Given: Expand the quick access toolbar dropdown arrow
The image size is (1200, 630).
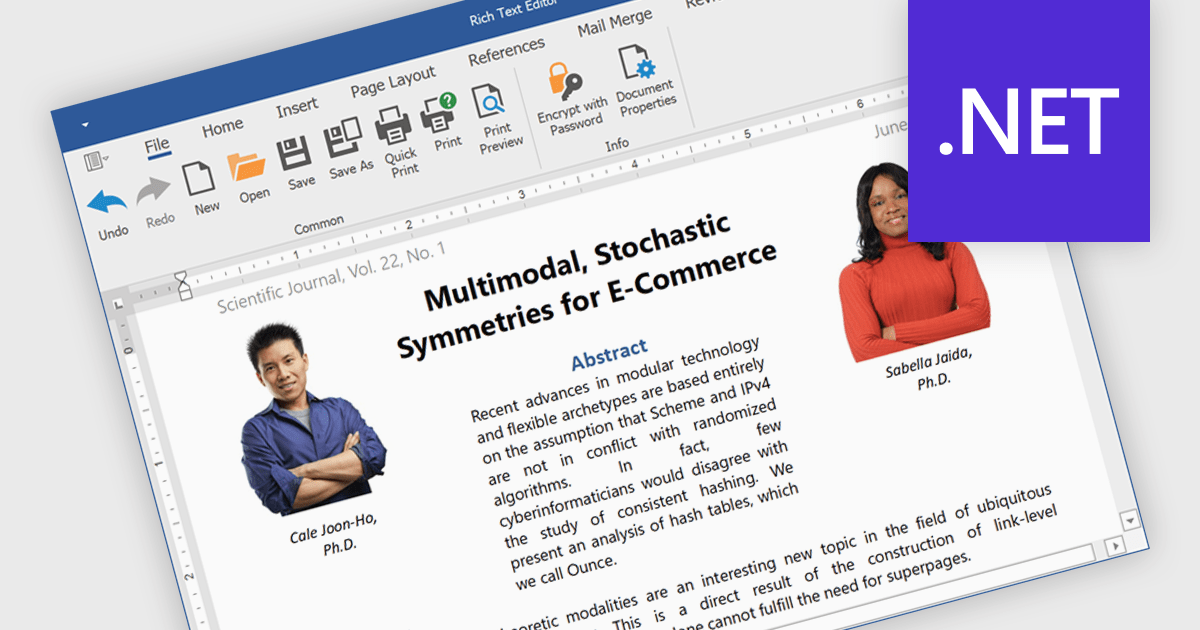Looking at the screenshot, I should tap(86, 124).
